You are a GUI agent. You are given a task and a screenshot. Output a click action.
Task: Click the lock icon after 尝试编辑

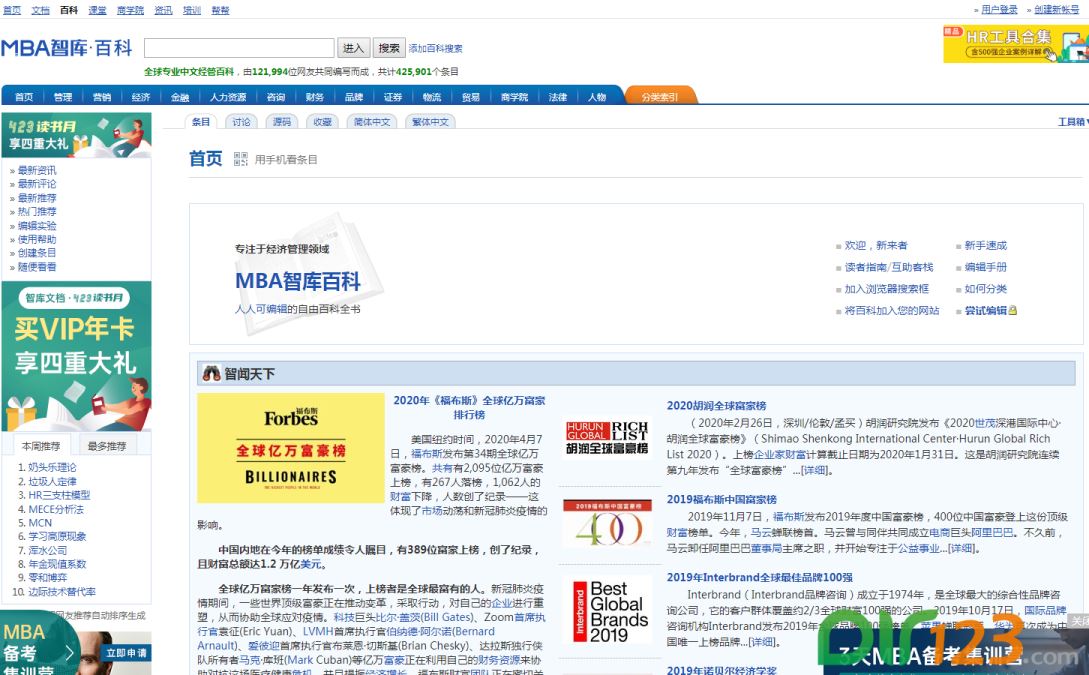coord(1013,310)
